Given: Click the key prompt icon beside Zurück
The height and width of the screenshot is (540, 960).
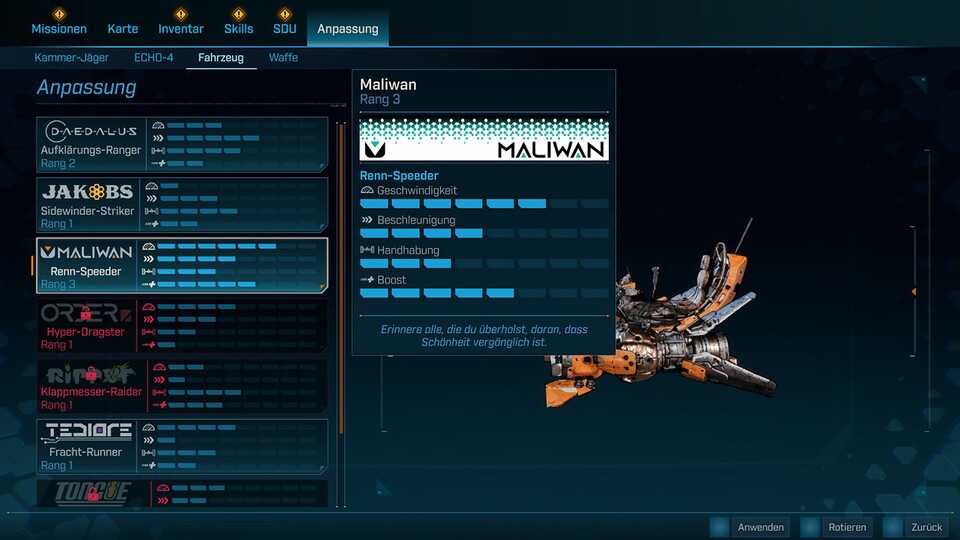Looking at the screenshot, I should [x=892, y=527].
